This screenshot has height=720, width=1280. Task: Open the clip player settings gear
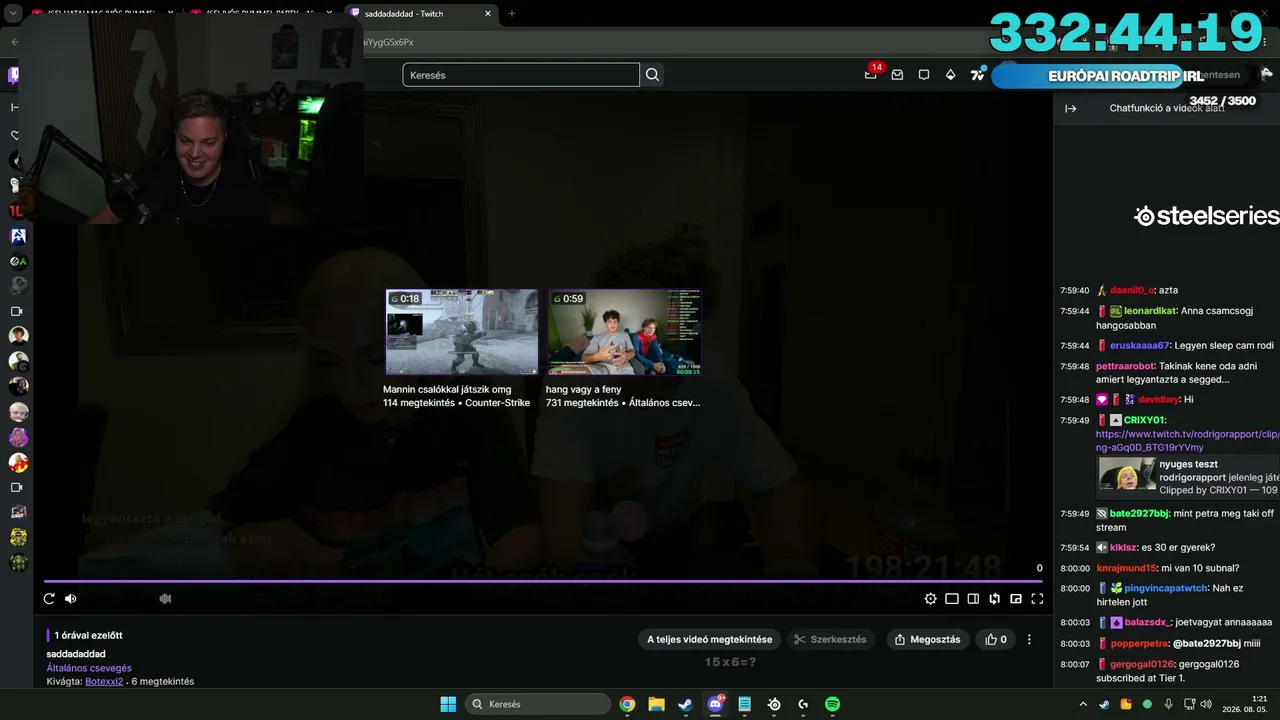click(930, 599)
